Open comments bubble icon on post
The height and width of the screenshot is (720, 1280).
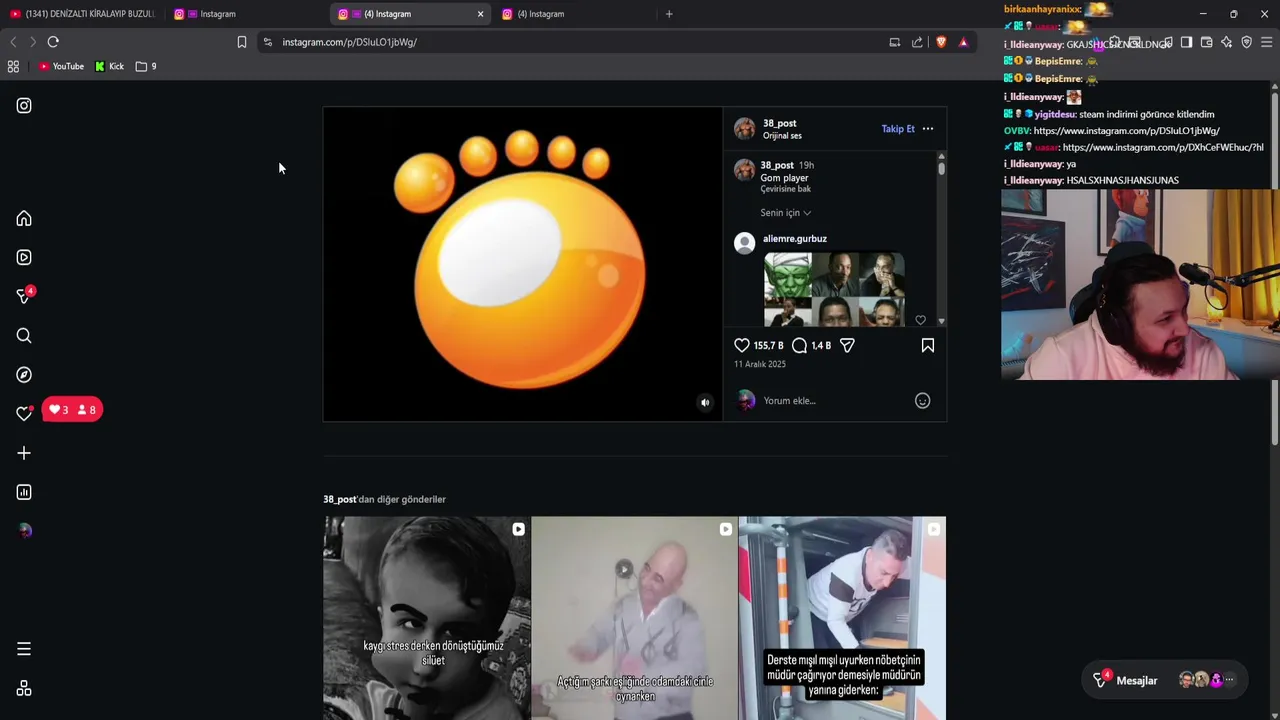tap(800, 345)
